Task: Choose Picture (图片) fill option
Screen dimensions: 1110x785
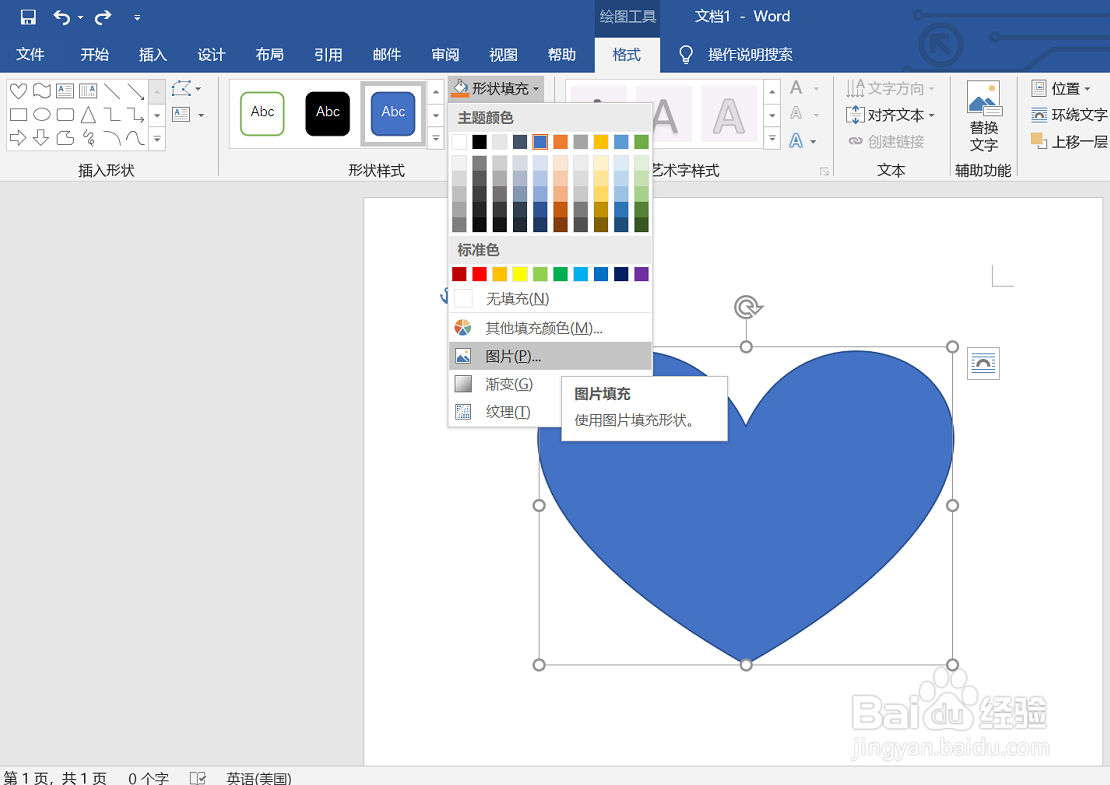Action: (550, 356)
